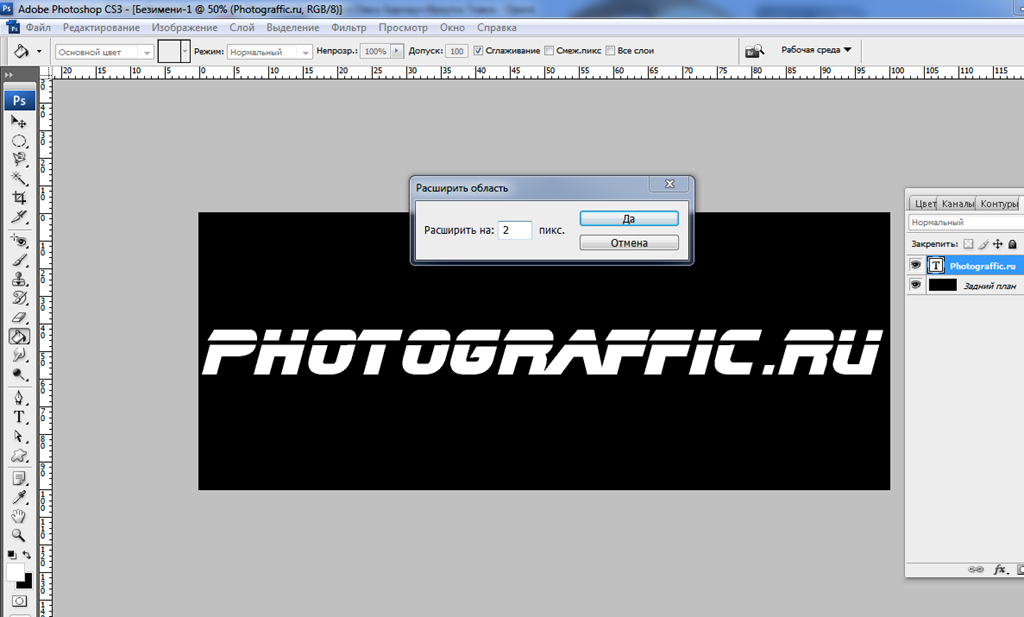The width and height of the screenshot is (1024, 617).
Task: Select the Custom Shape tool
Action: (19, 455)
